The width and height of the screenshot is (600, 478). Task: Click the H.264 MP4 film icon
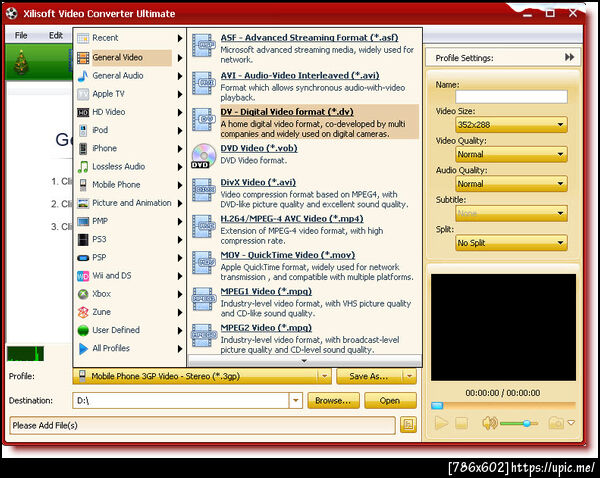[202, 226]
